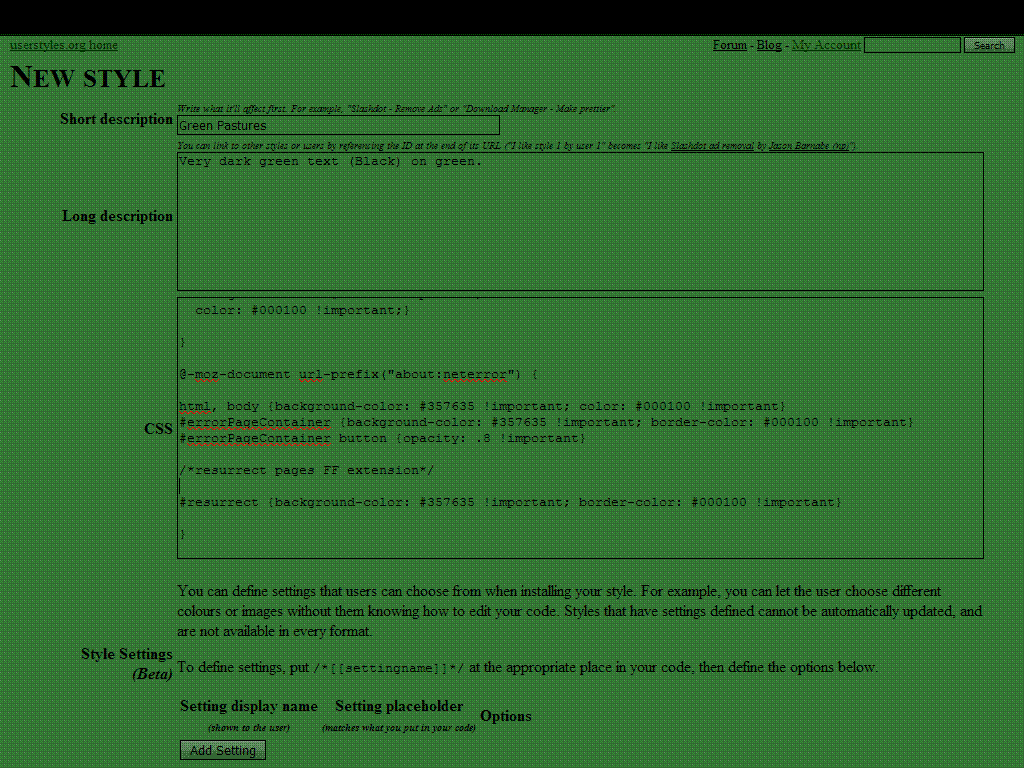Click the Options column header
Screen dimensions: 1024x768
coord(505,716)
